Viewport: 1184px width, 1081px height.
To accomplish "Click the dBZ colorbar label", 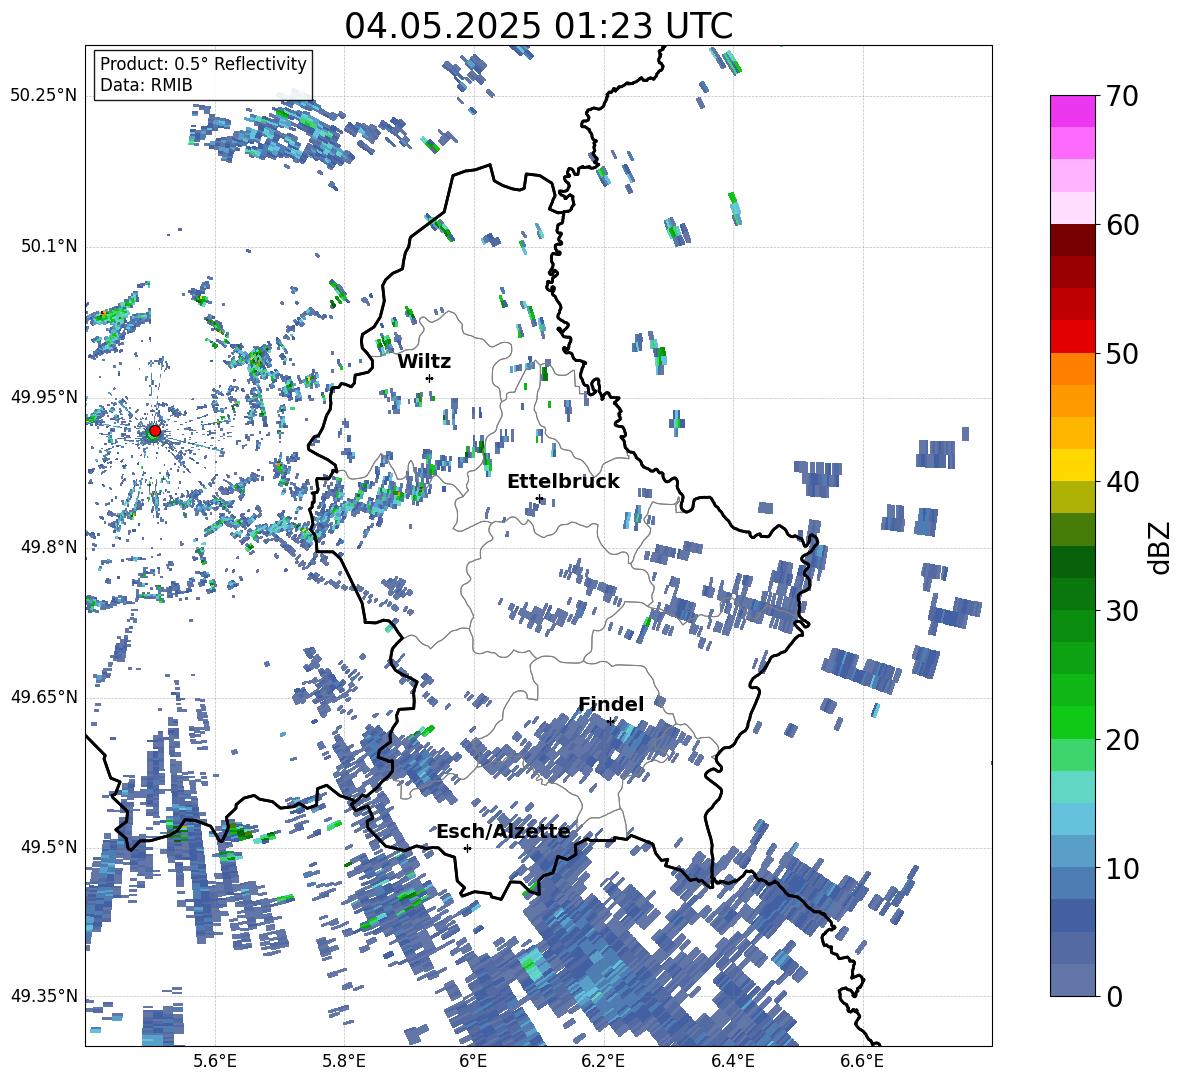I will tap(1160, 547).
